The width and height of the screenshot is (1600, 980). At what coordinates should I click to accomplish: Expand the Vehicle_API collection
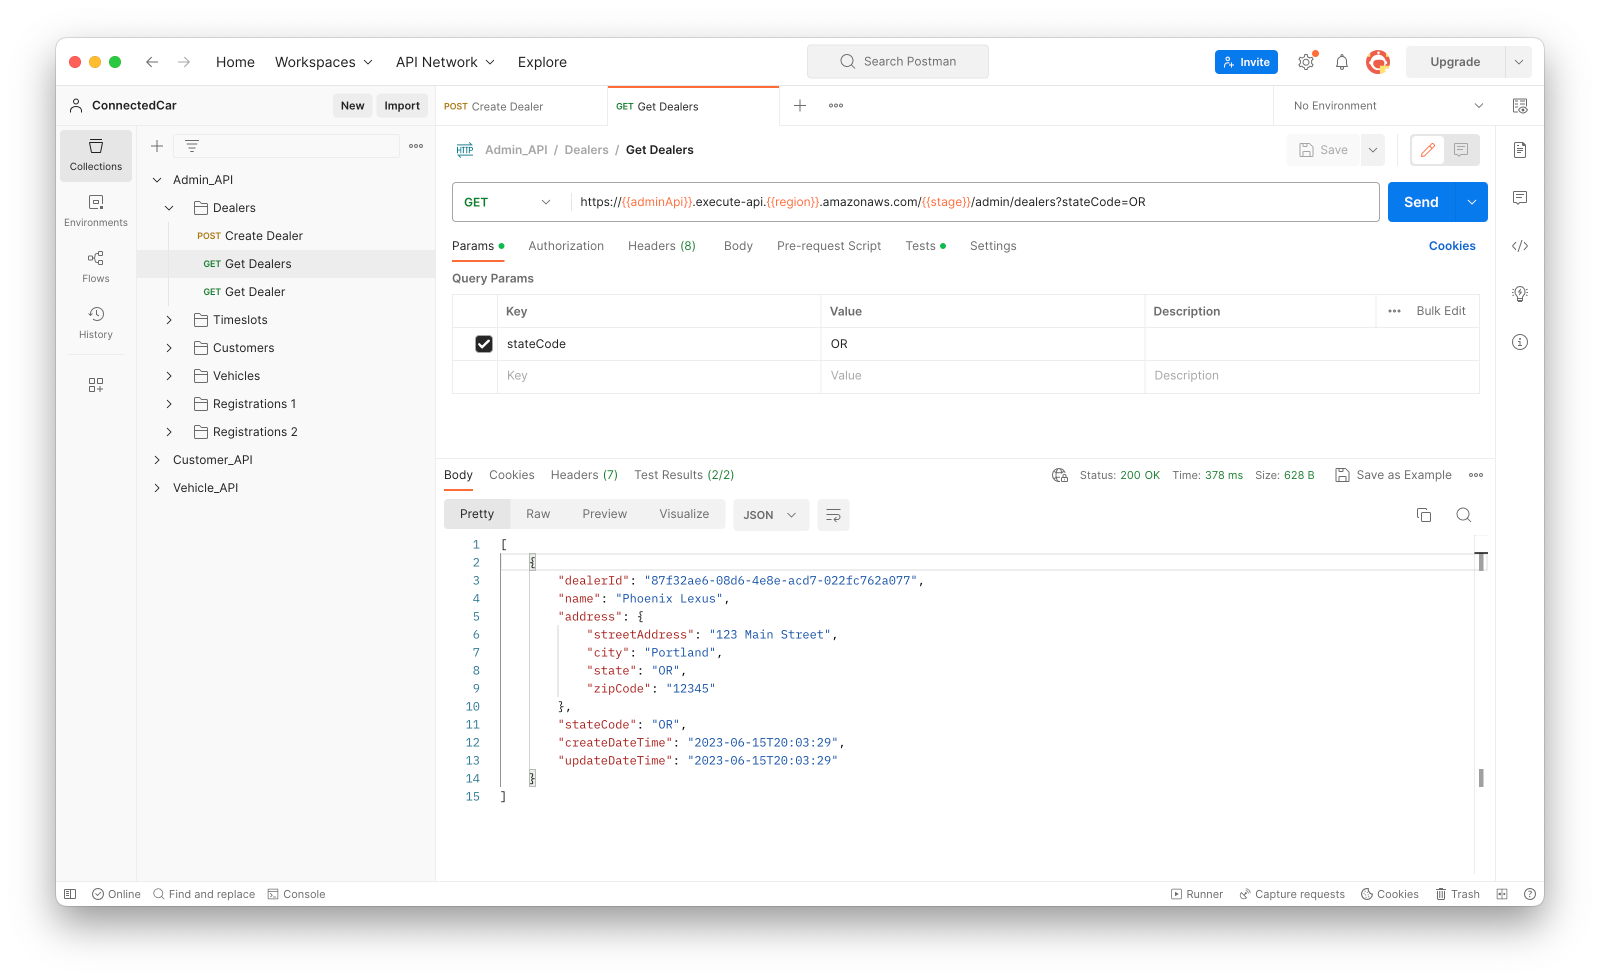157,488
